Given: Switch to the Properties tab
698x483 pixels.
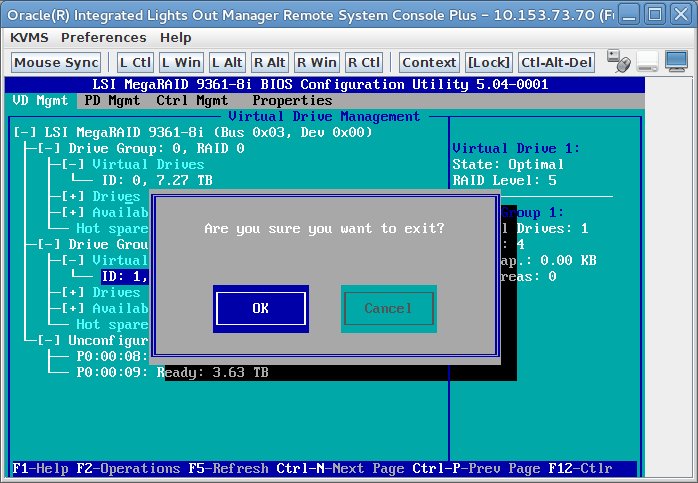Looking at the screenshot, I should [292, 101].
